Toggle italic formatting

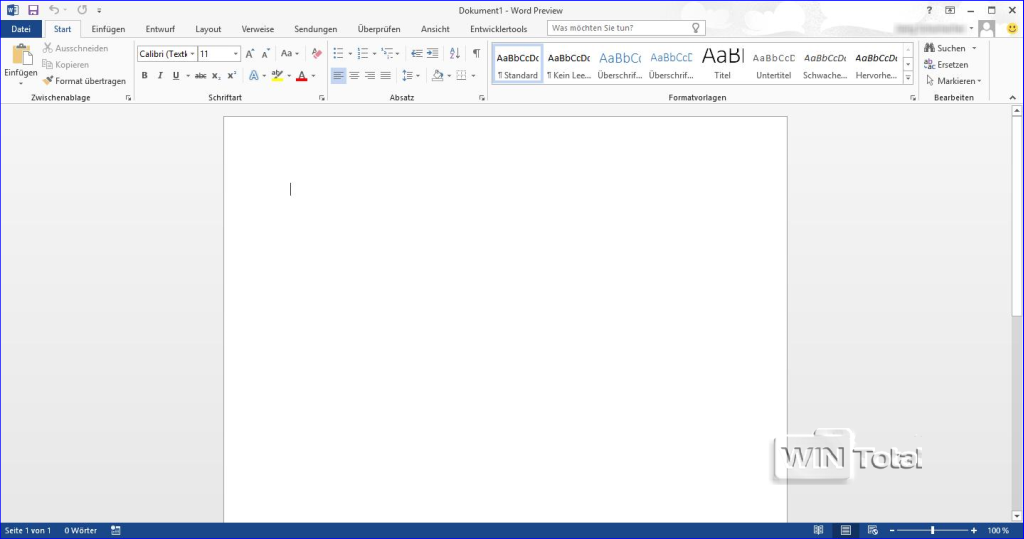click(160, 76)
